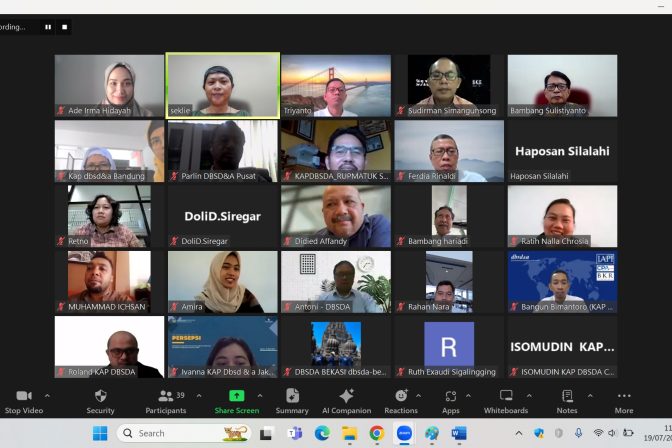Screen dimensions: 672x448
Task: Expand the arrow next to Stop Video
Action: point(47,395)
